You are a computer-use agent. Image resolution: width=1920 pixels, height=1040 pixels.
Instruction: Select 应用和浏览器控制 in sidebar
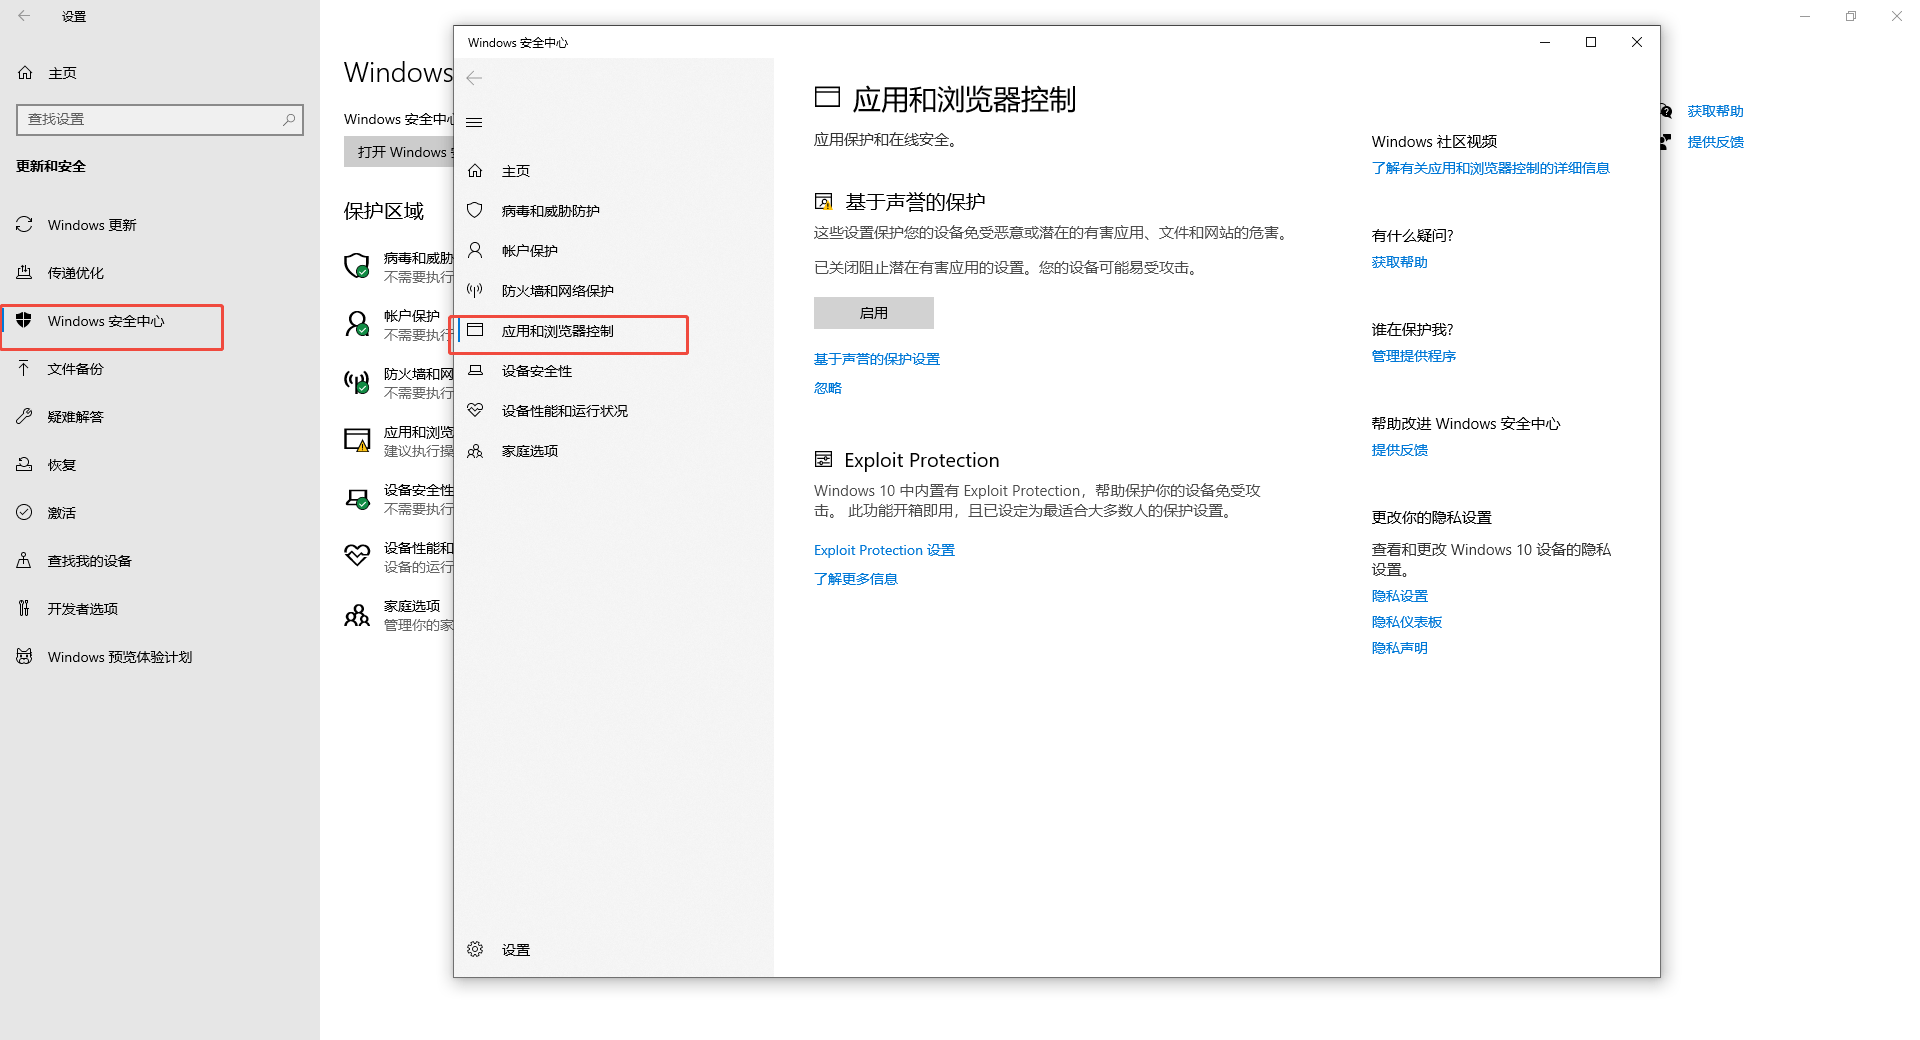[558, 331]
